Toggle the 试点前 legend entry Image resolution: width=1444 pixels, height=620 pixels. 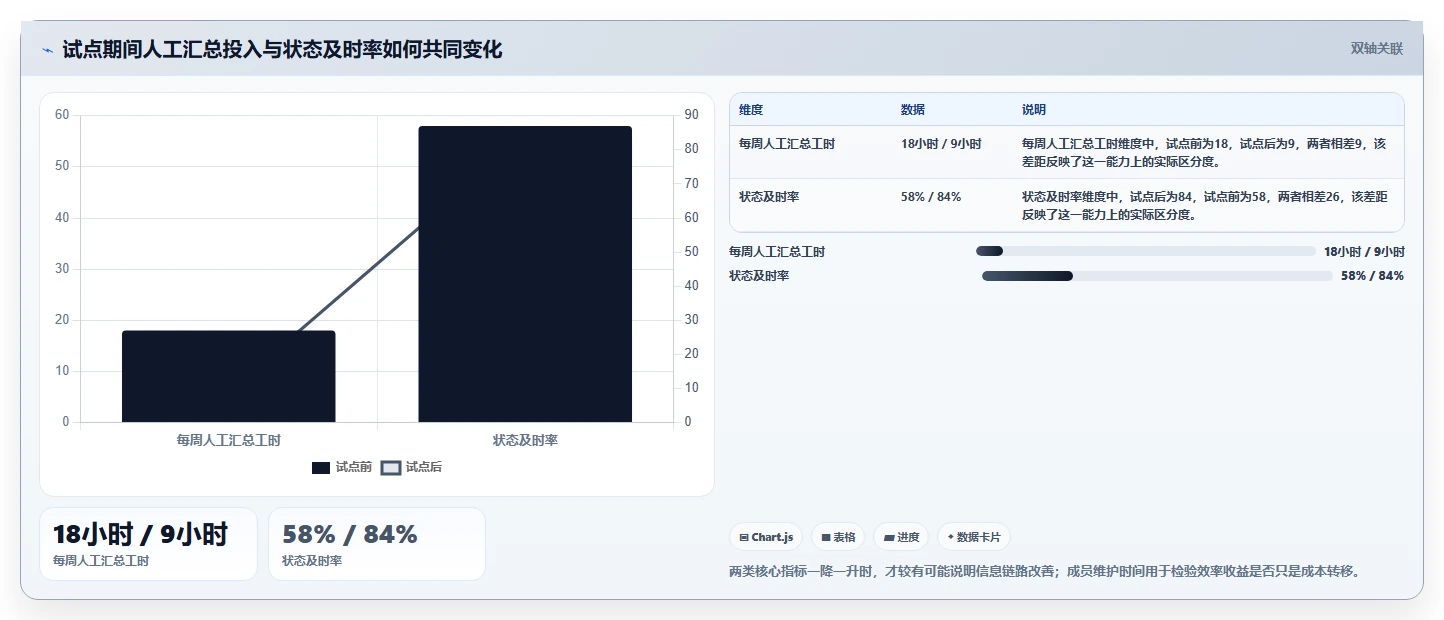click(342, 467)
